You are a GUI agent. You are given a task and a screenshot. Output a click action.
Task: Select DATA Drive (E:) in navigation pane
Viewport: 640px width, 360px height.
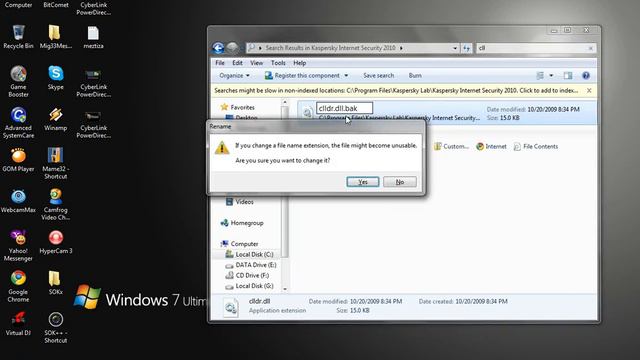click(251, 265)
